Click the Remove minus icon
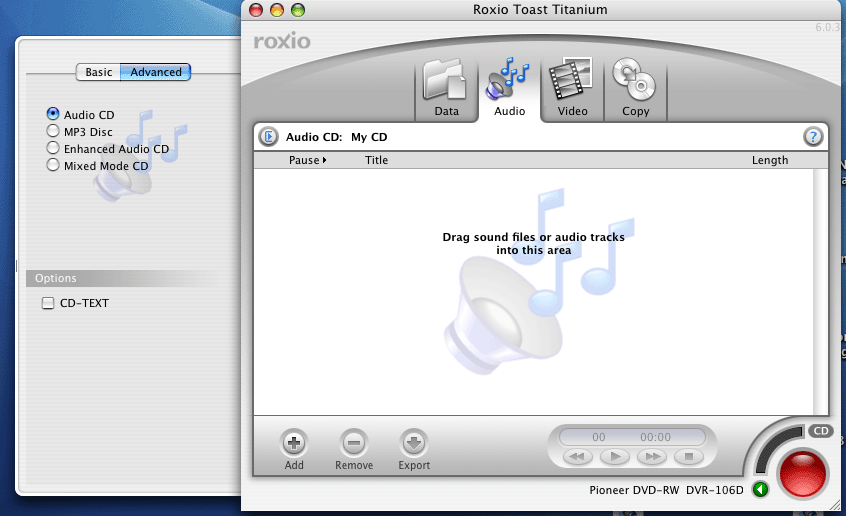 coord(354,443)
